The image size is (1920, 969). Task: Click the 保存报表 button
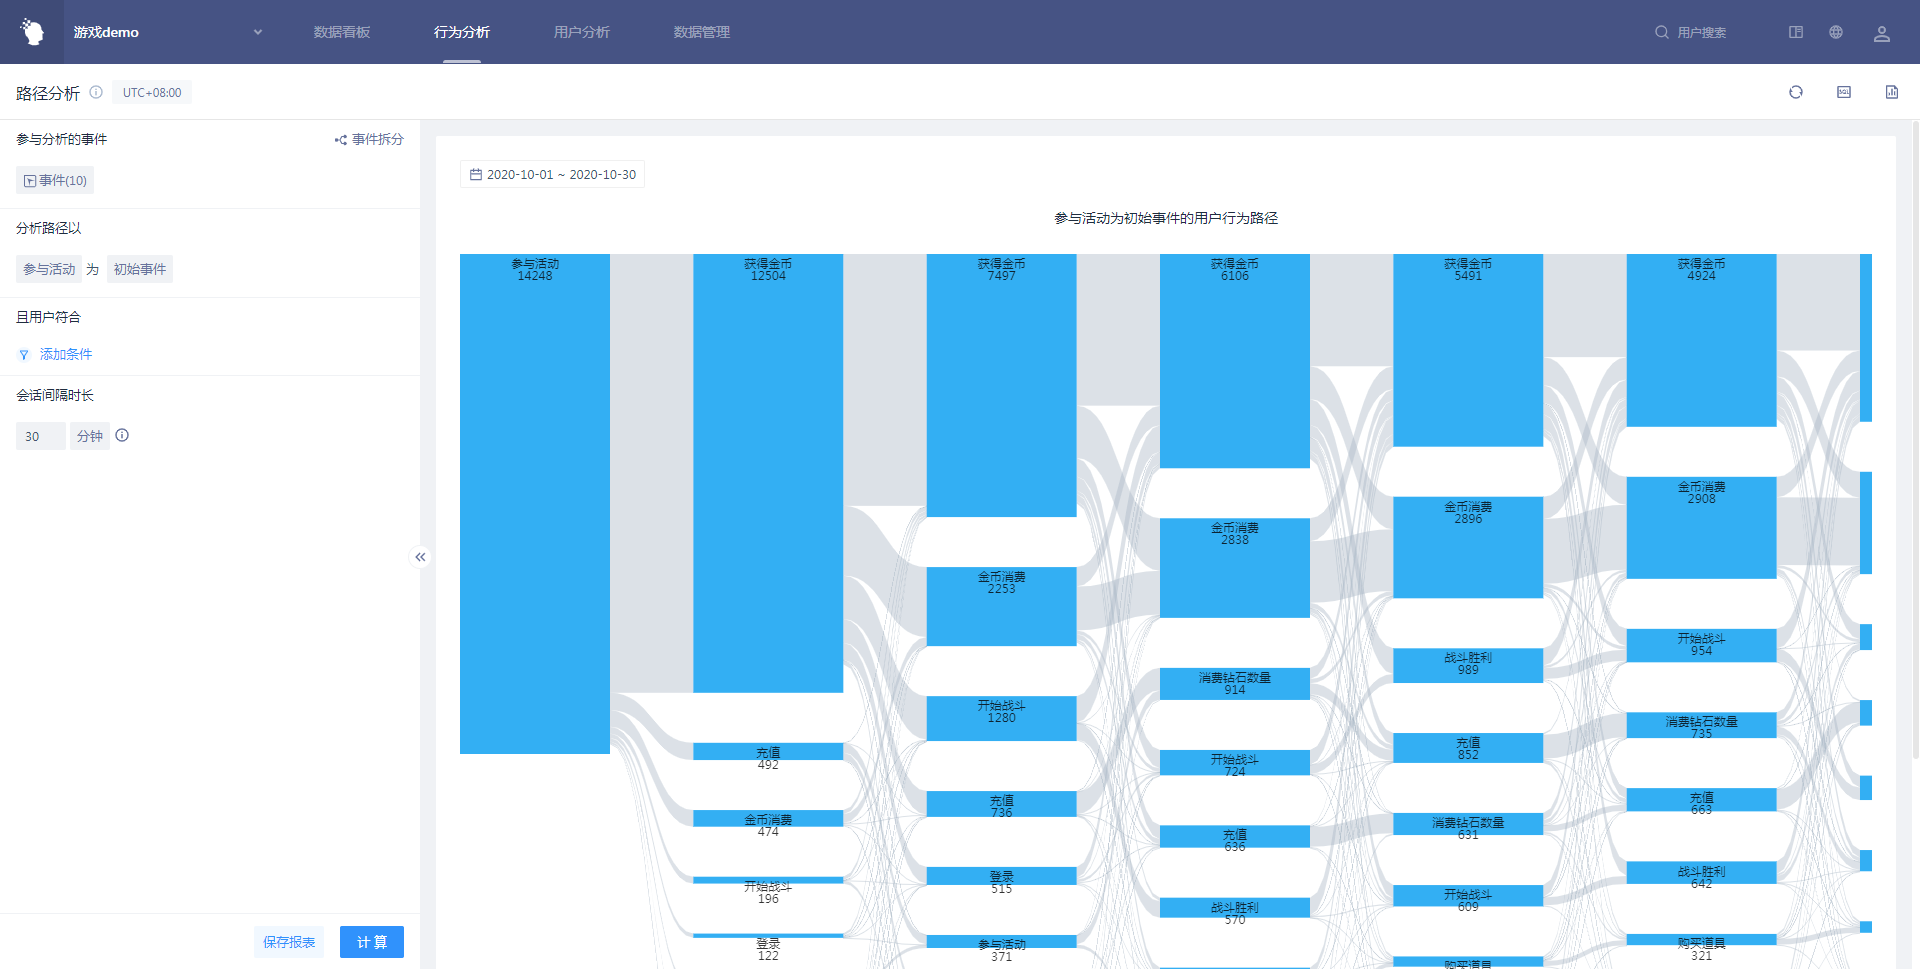[x=289, y=942]
